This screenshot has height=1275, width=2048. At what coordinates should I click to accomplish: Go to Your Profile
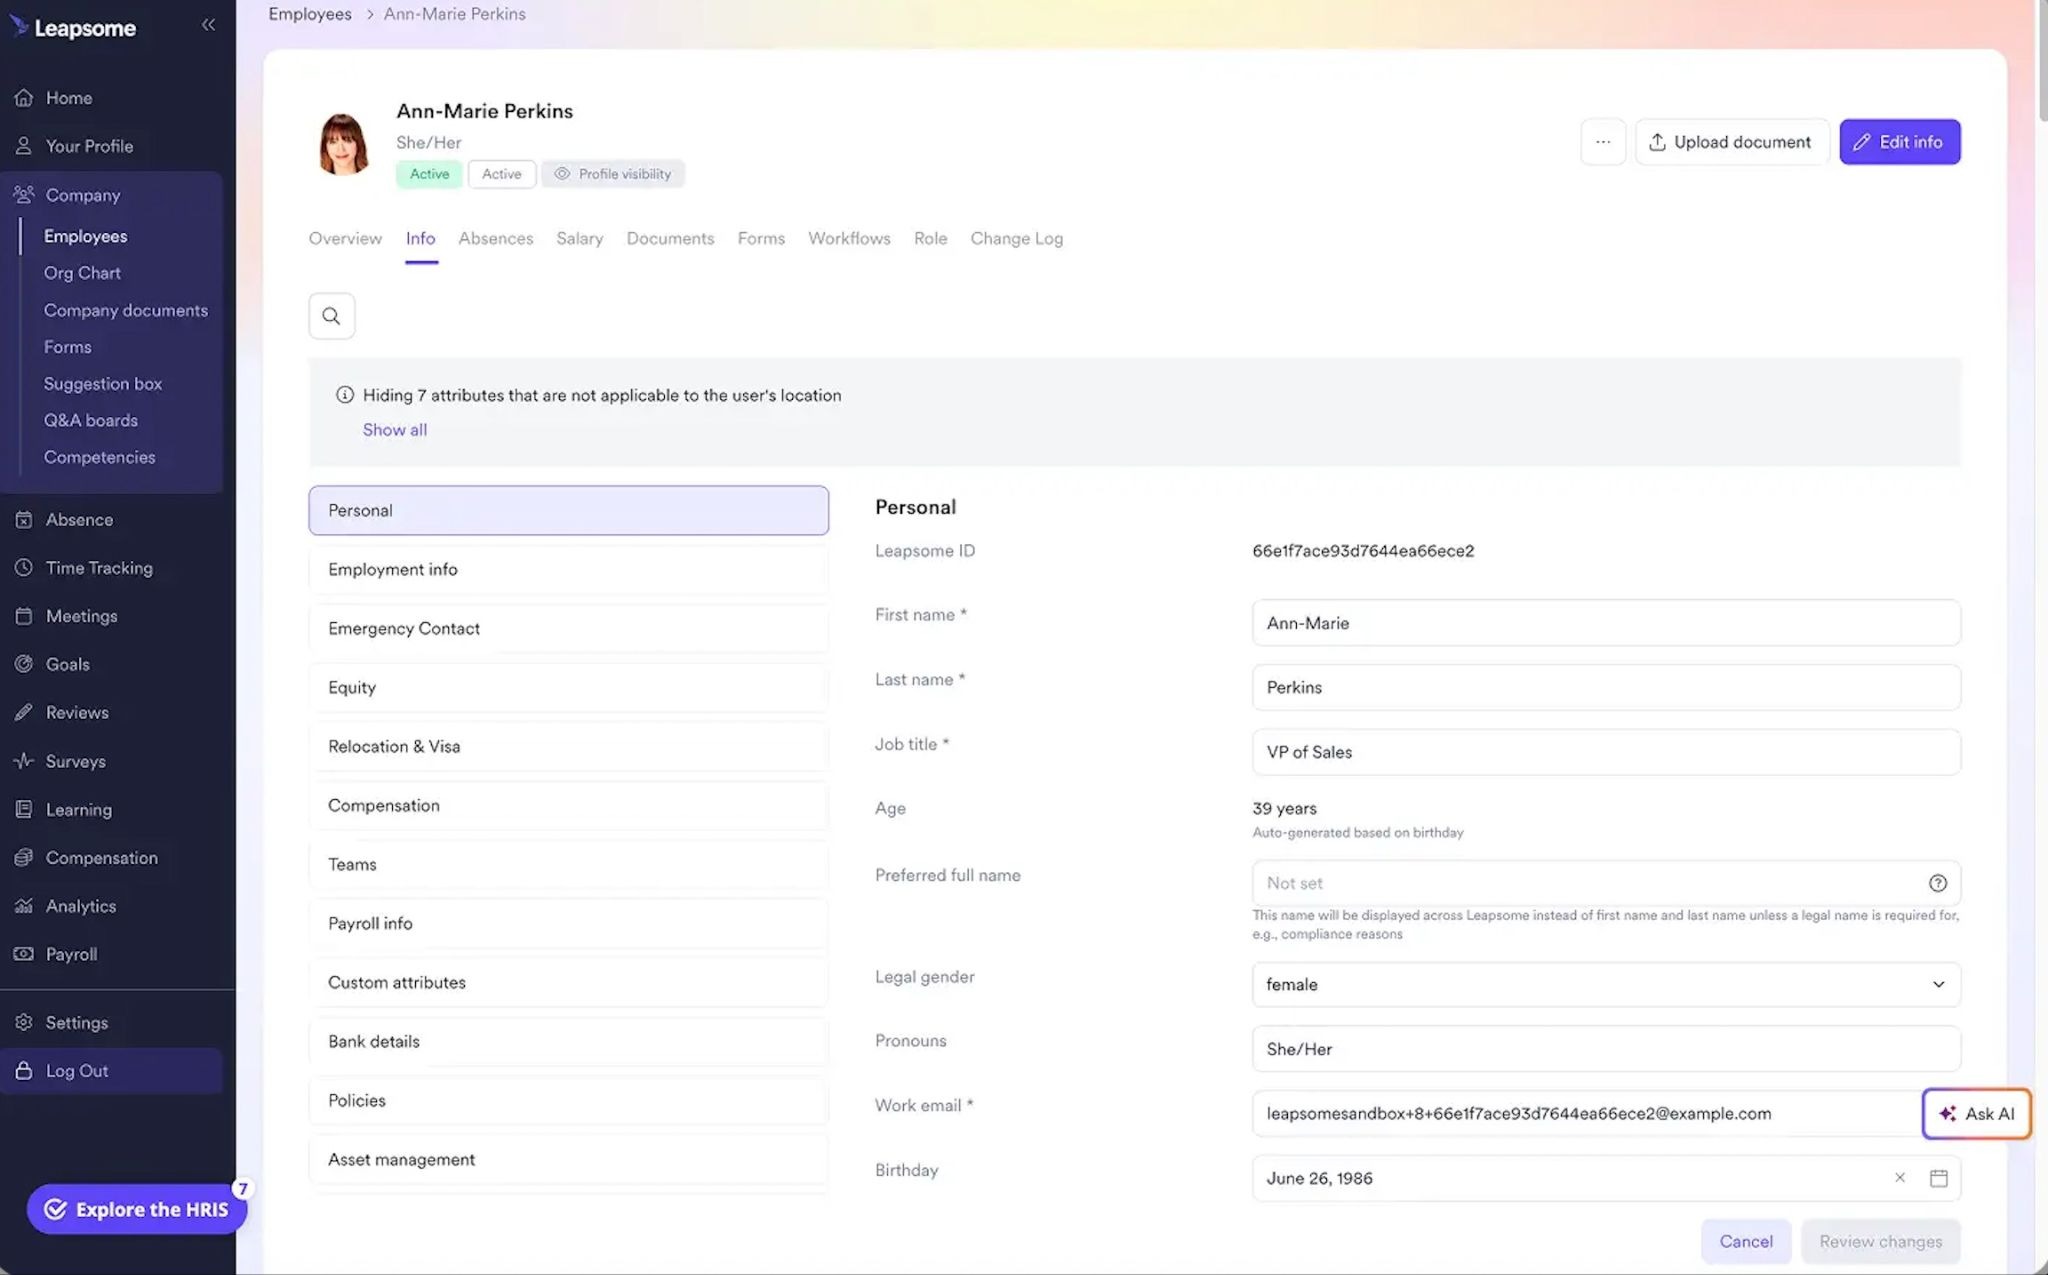point(88,146)
